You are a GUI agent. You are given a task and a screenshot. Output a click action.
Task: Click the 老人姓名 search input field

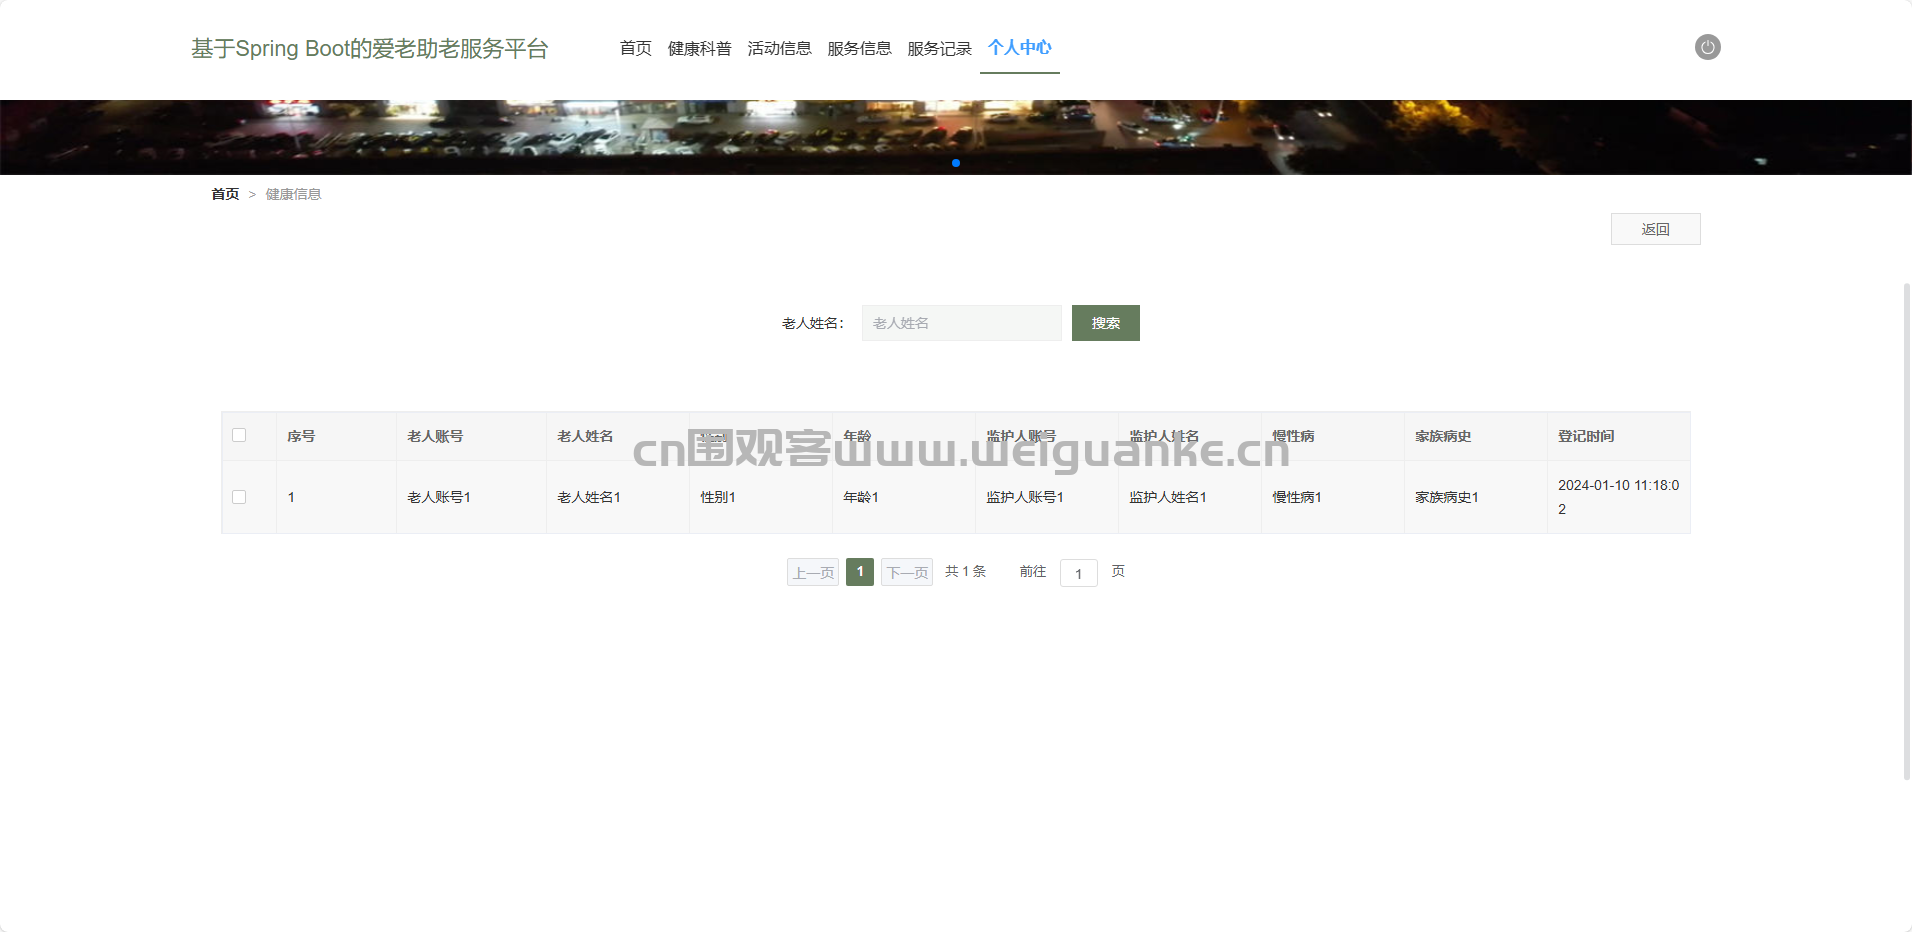[x=961, y=323]
